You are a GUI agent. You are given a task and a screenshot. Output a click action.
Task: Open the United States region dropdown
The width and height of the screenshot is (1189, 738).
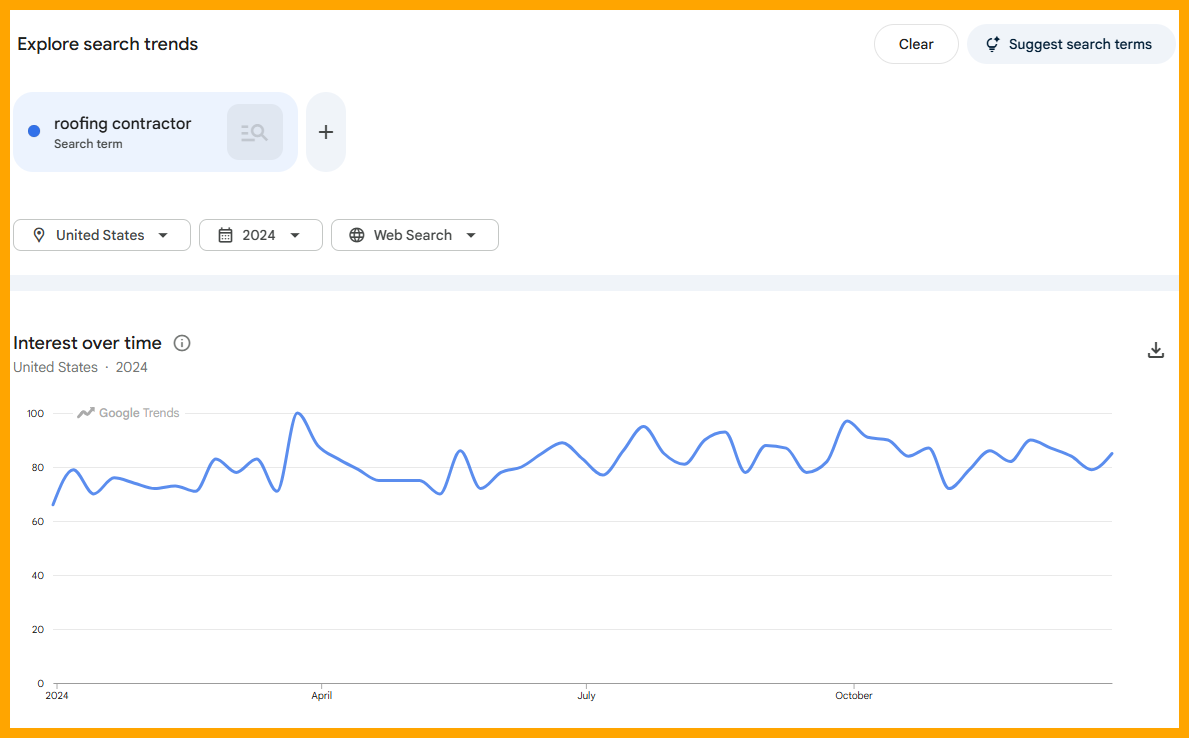coord(101,234)
